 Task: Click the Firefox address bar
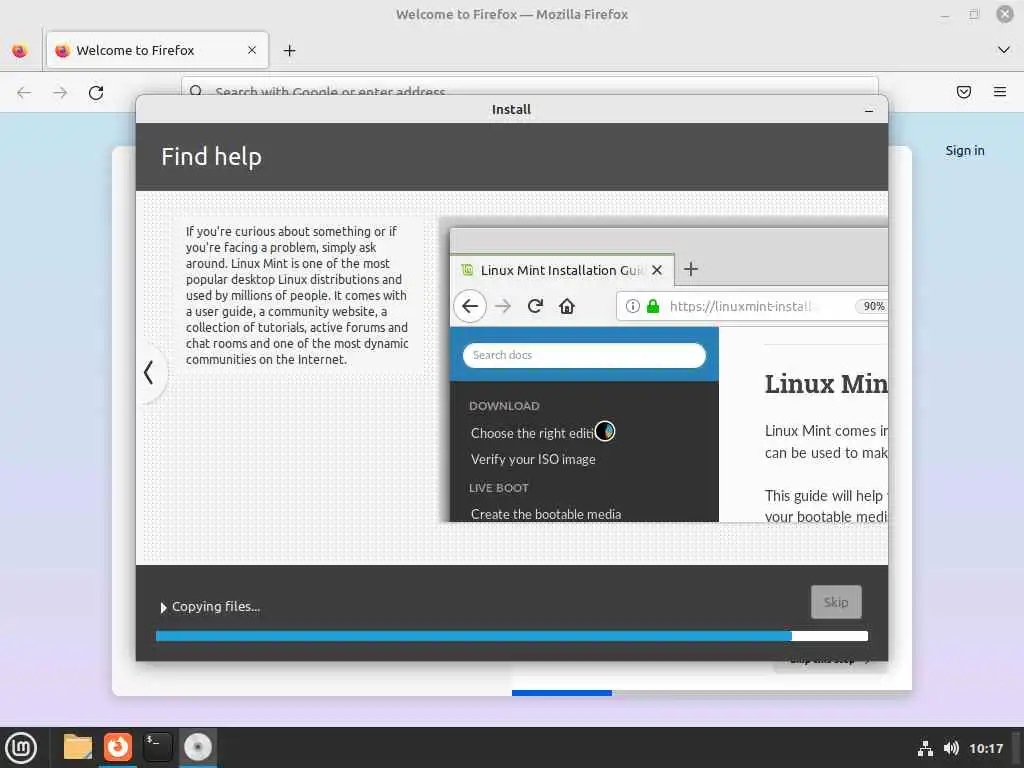point(529,86)
